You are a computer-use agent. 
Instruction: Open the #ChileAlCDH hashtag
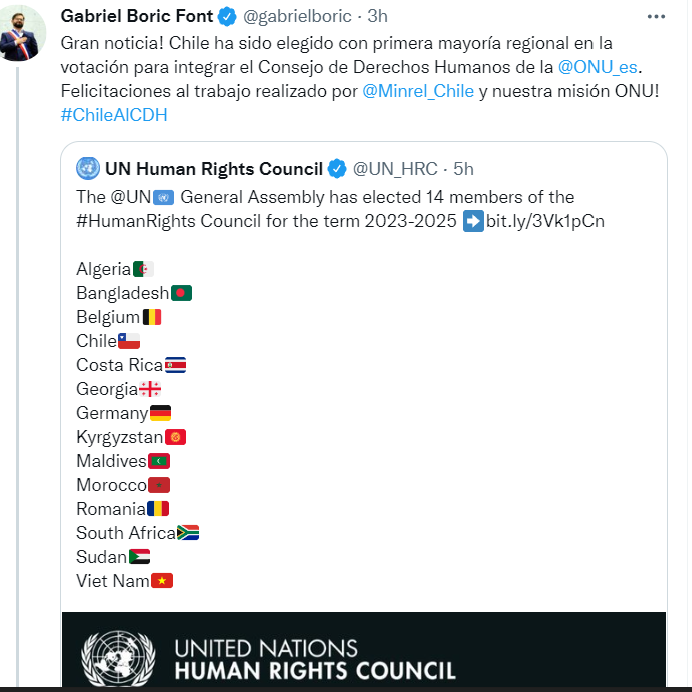point(113,115)
